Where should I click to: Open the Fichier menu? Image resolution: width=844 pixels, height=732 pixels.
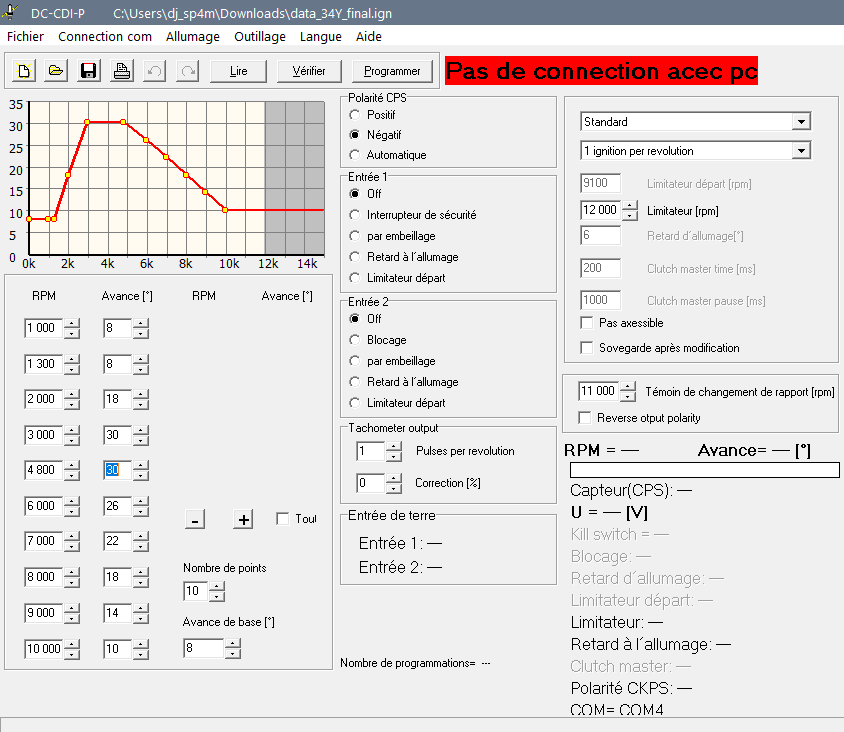click(x=25, y=37)
